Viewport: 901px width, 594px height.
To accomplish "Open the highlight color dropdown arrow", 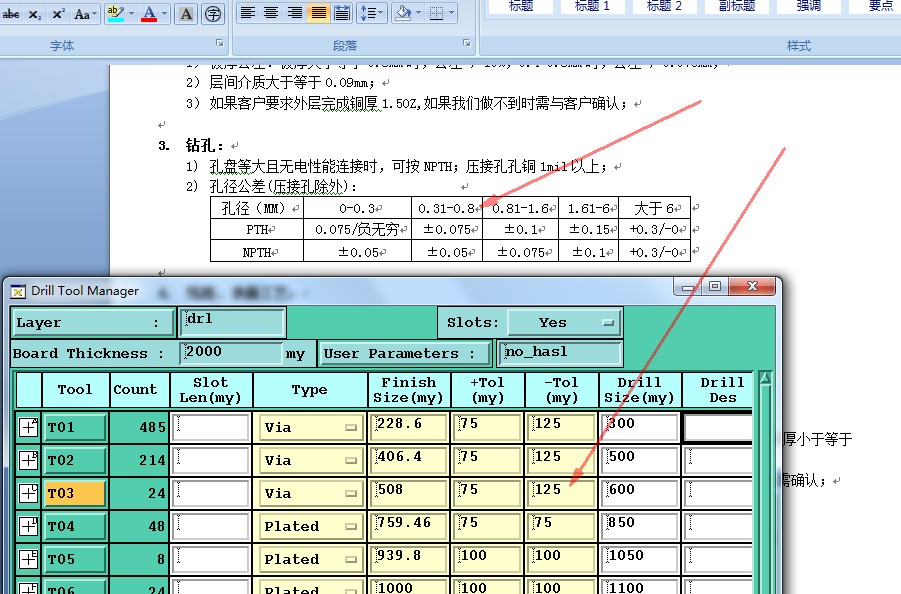I will click(x=132, y=14).
